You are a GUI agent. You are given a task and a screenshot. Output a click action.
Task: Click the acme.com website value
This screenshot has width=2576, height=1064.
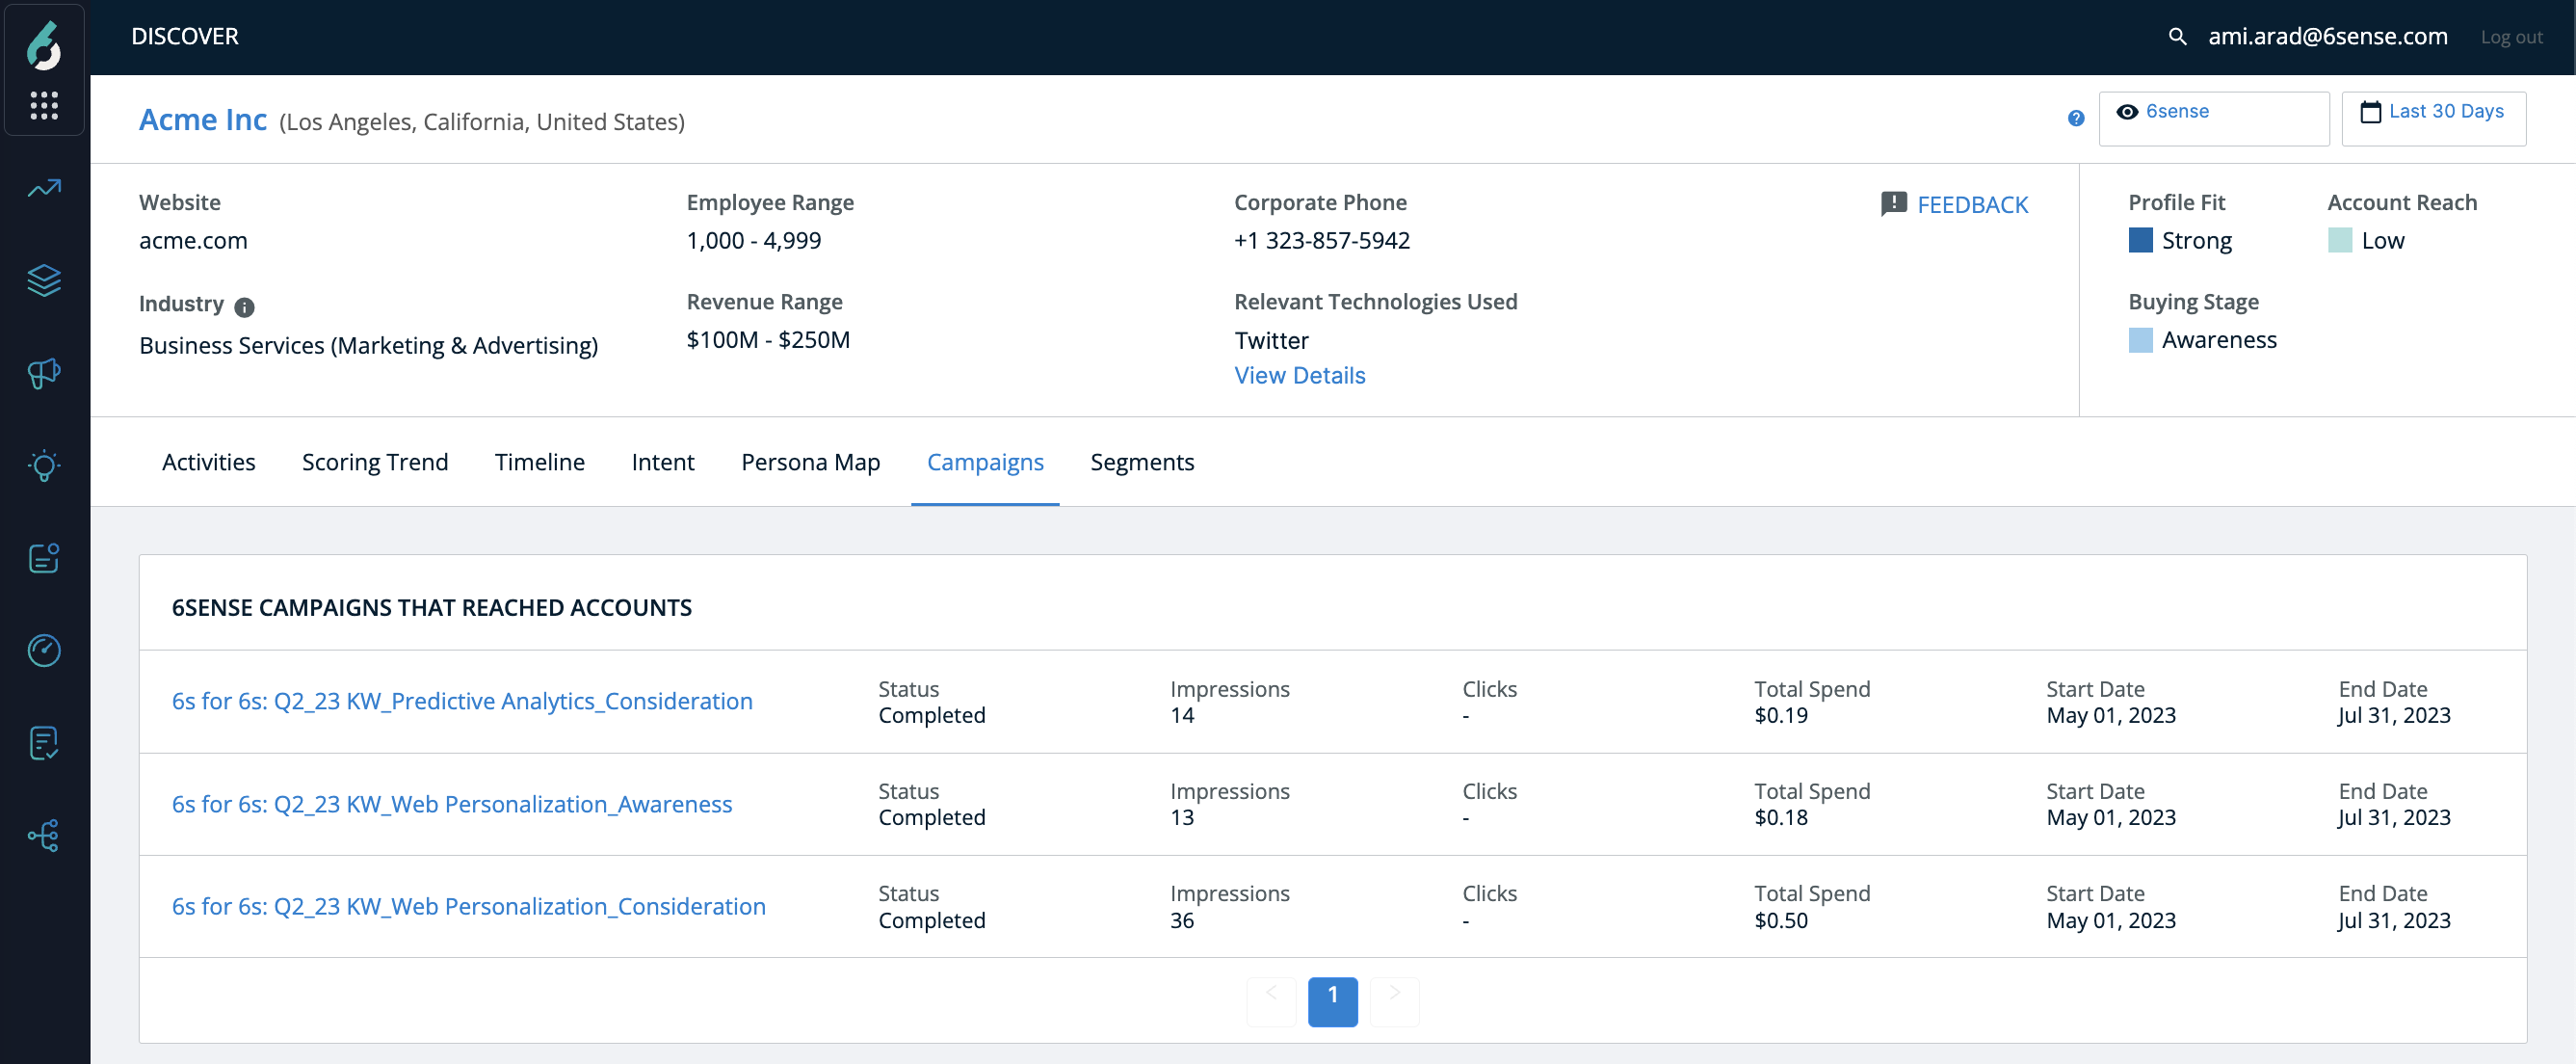193,240
